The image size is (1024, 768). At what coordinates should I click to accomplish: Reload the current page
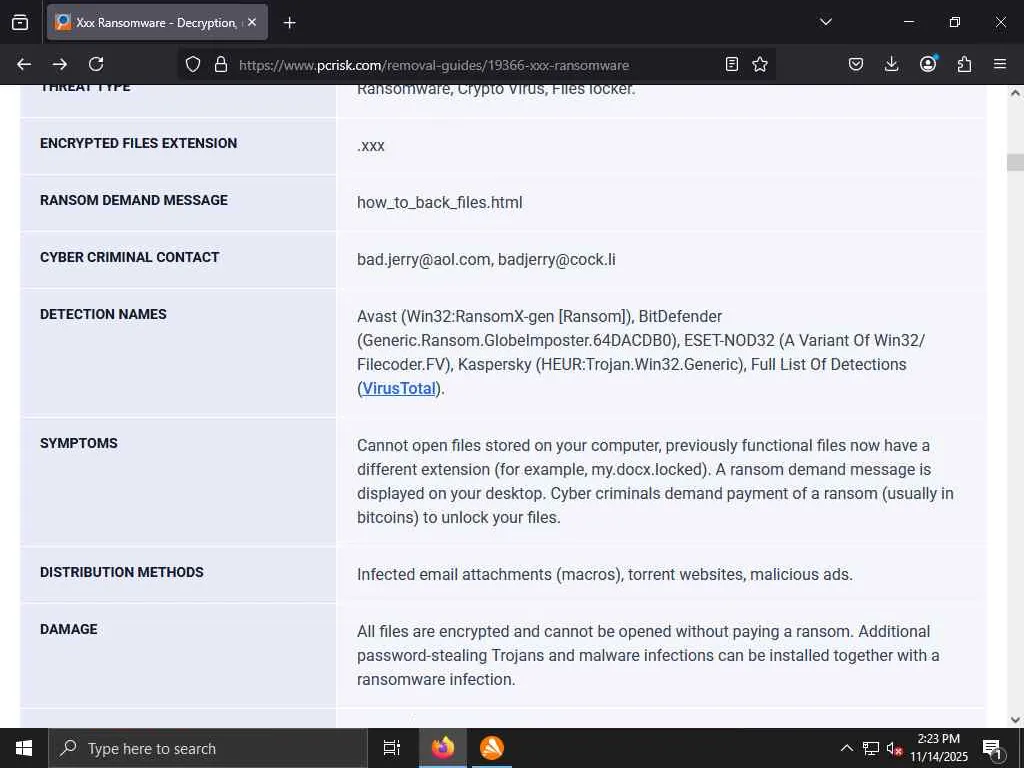pyautogui.click(x=96, y=64)
